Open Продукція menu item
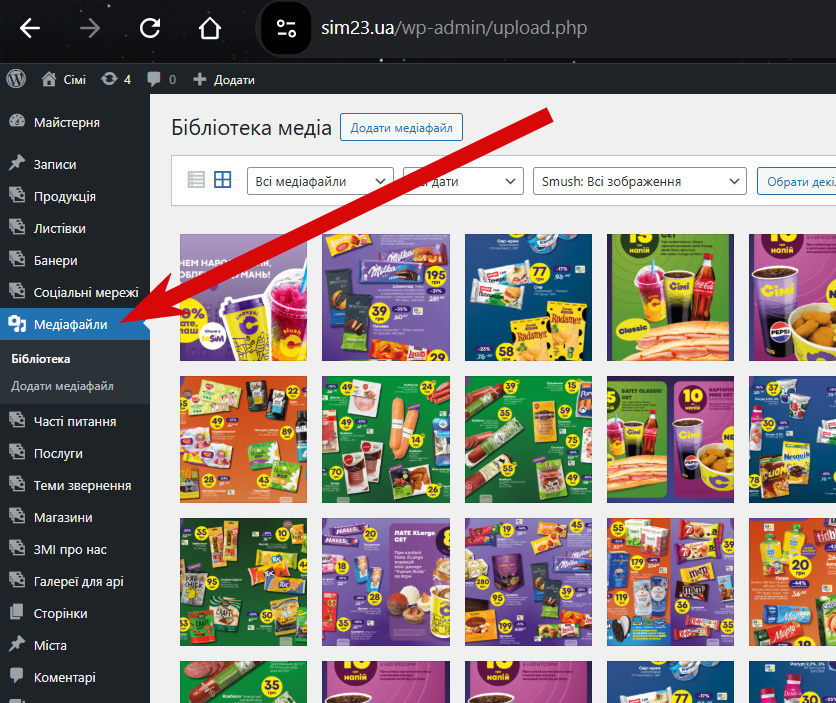The height and width of the screenshot is (703, 836). (x=65, y=197)
